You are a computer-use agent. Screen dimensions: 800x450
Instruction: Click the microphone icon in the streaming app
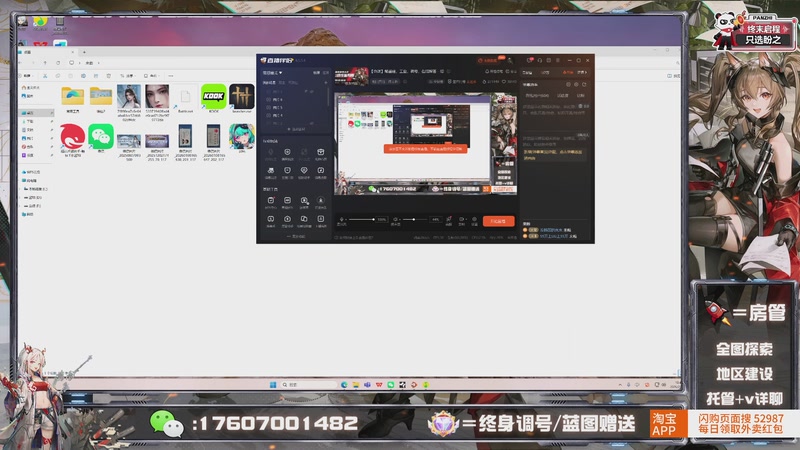click(342, 219)
